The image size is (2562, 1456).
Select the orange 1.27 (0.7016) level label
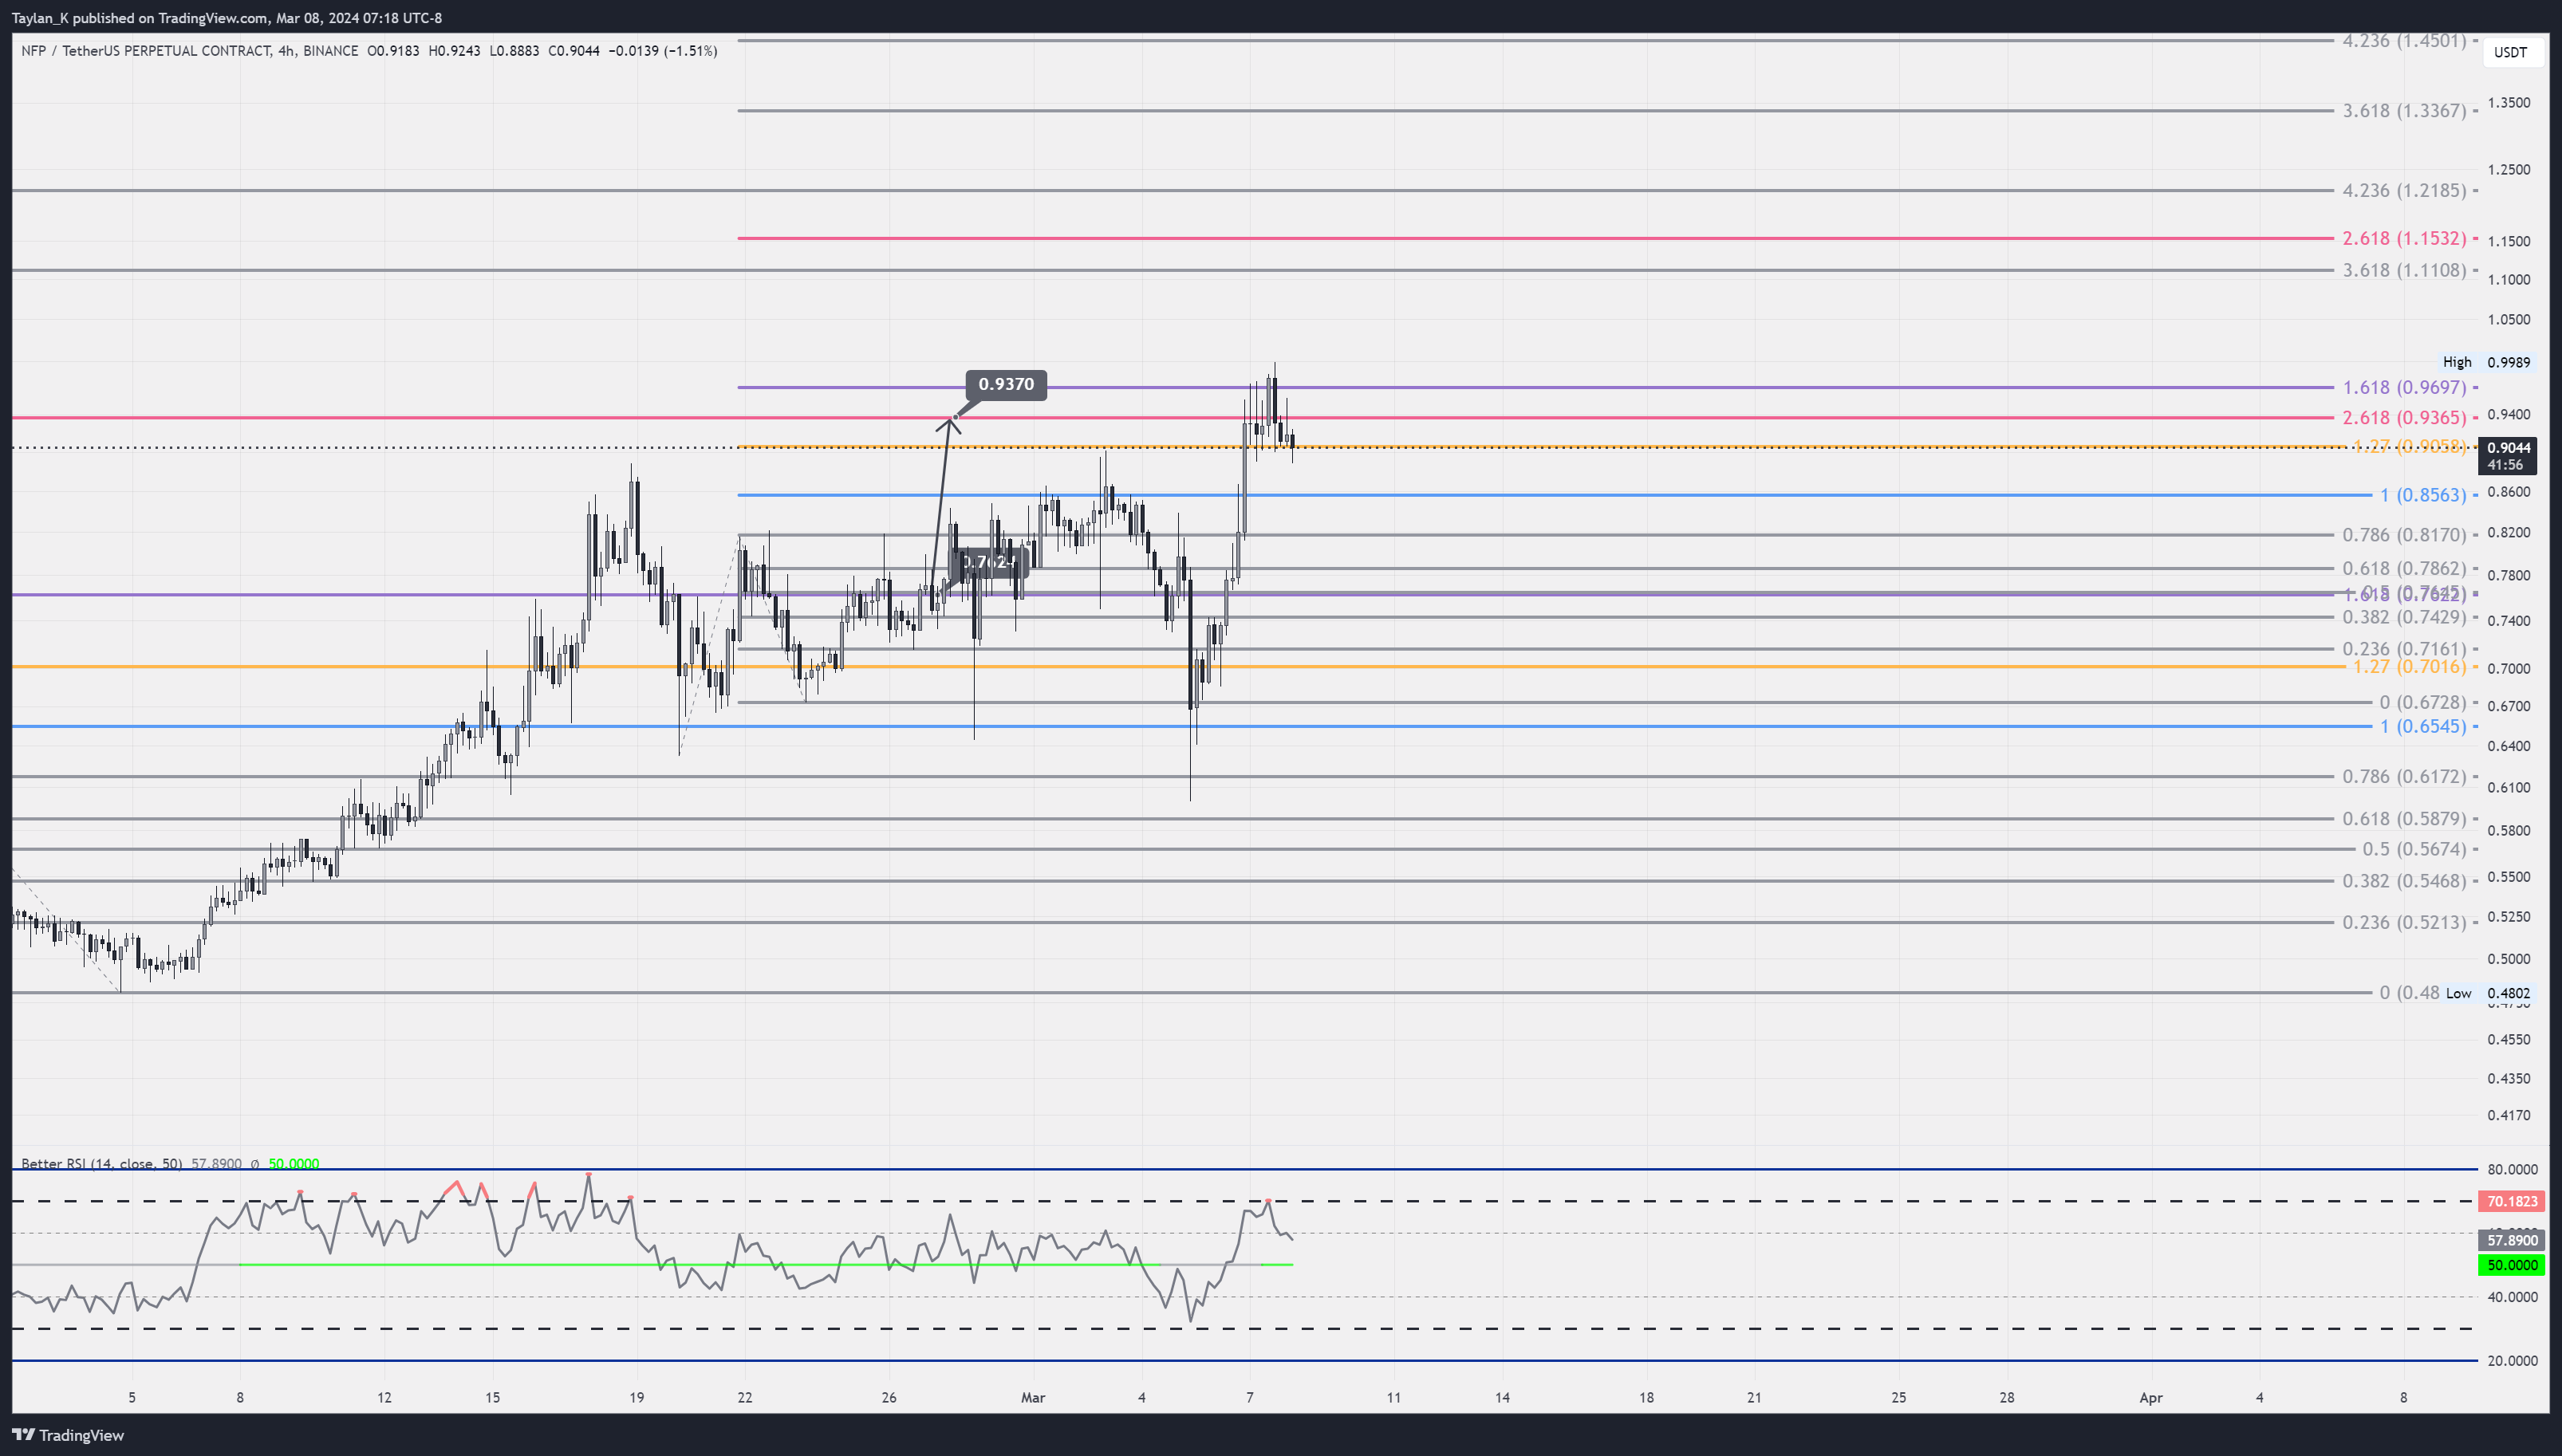[2410, 667]
